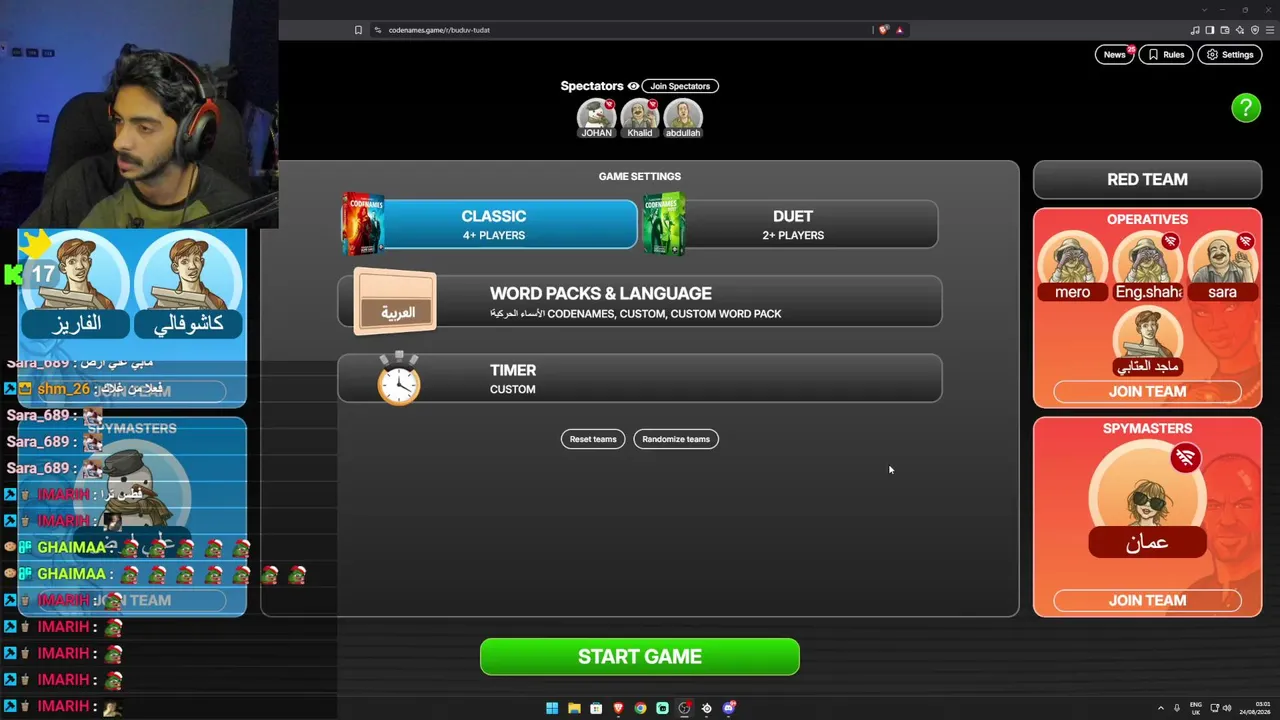Click the red Codenames Classic box art
This screenshot has height=720, width=1280.
tap(362, 224)
